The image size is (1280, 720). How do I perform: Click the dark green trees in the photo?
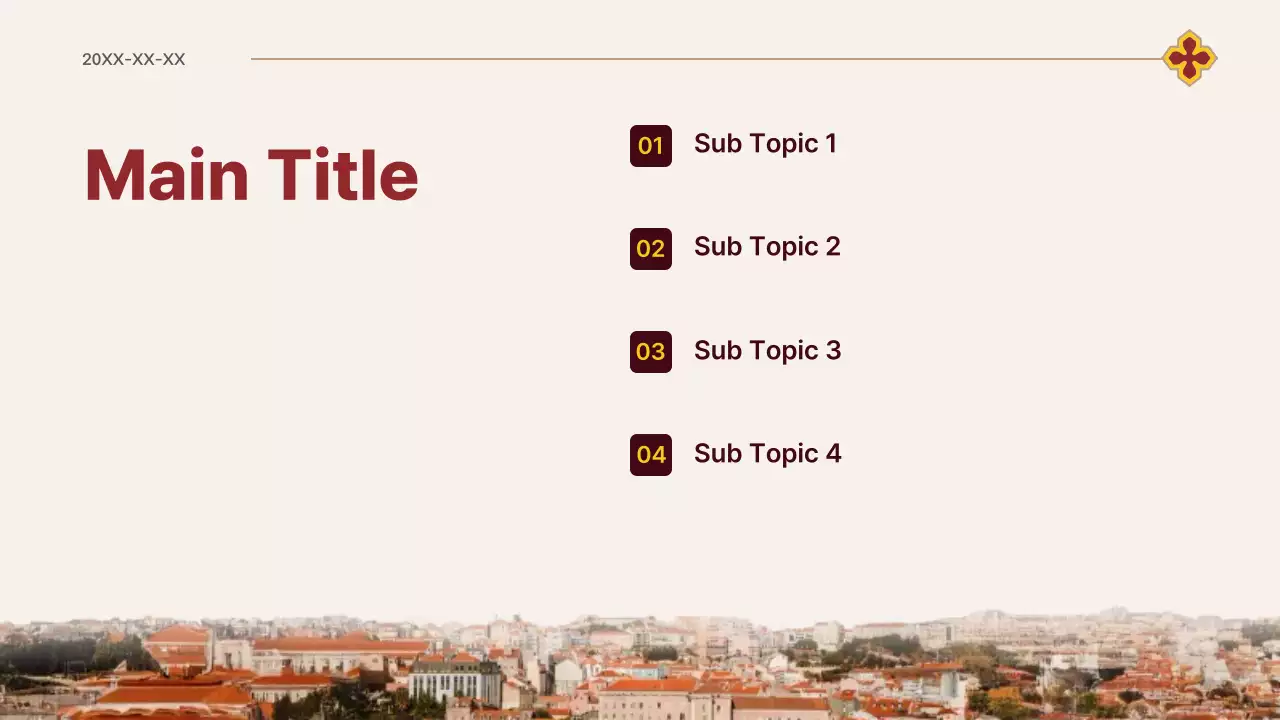click(60, 657)
